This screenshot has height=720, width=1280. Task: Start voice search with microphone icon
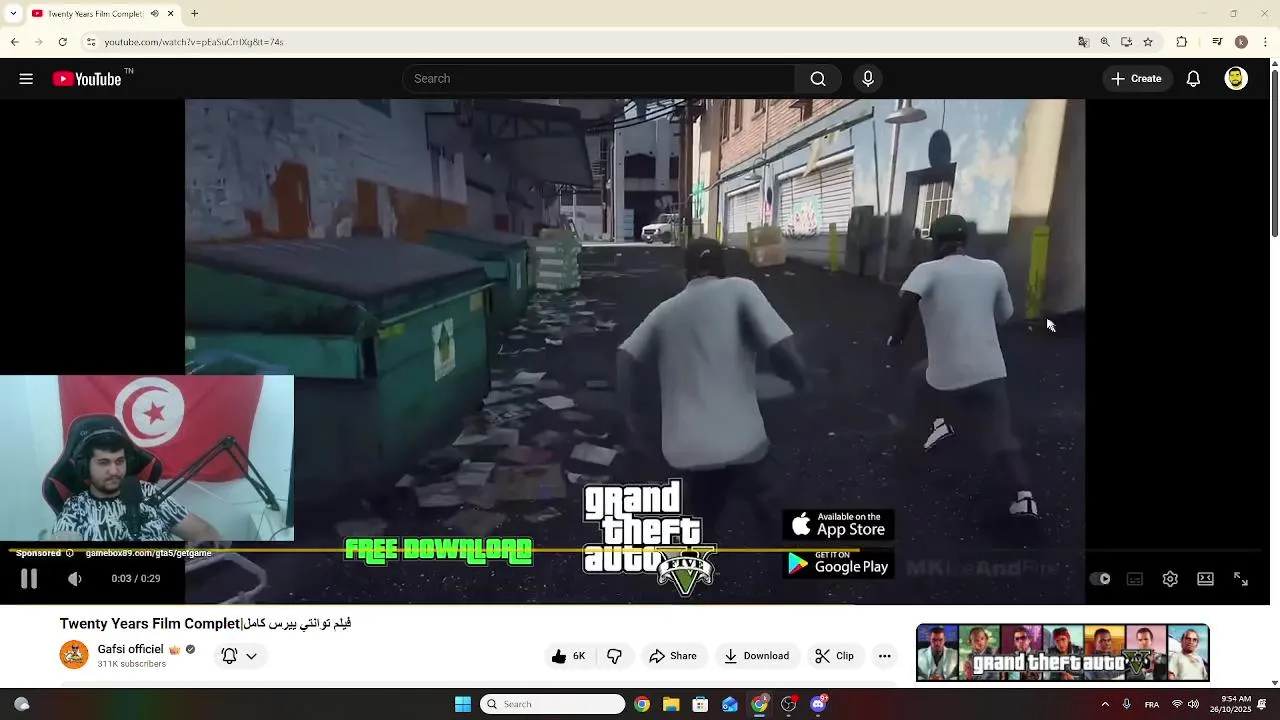pyautogui.click(x=868, y=79)
